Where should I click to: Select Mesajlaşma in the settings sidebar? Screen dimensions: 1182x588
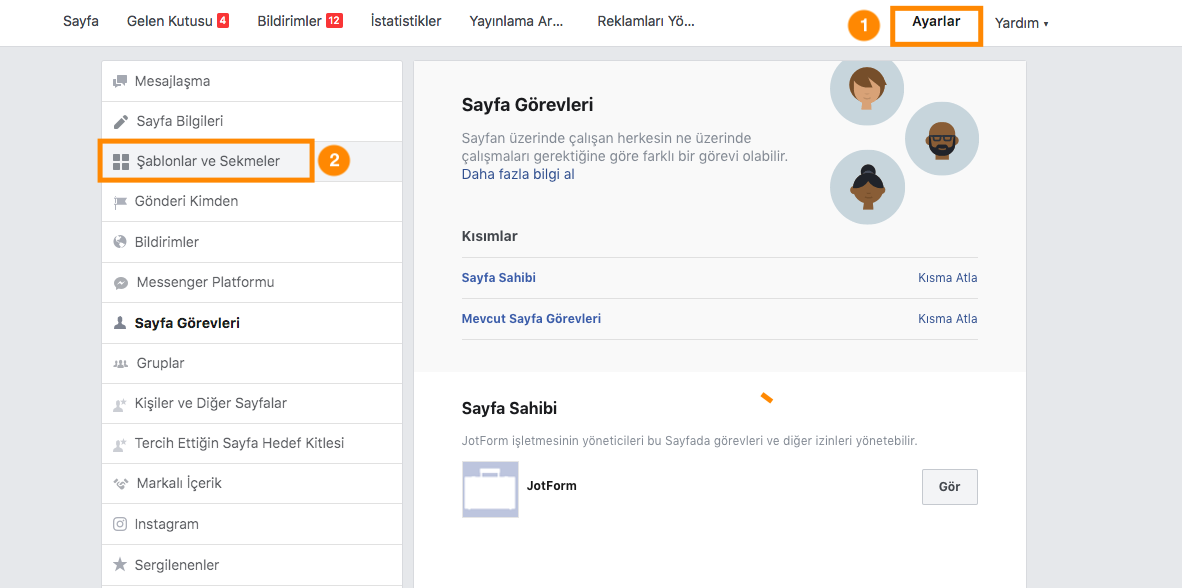253,81
